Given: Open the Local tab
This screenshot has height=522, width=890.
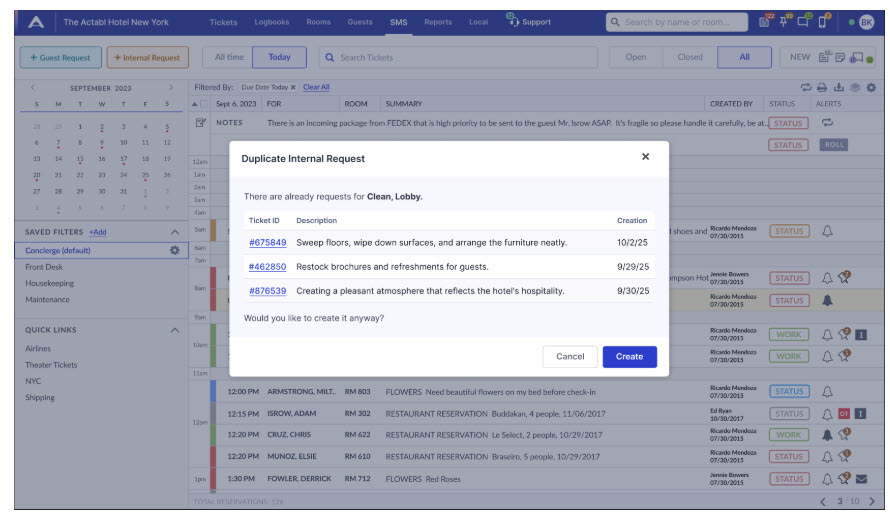Looking at the screenshot, I should point(478,22).
